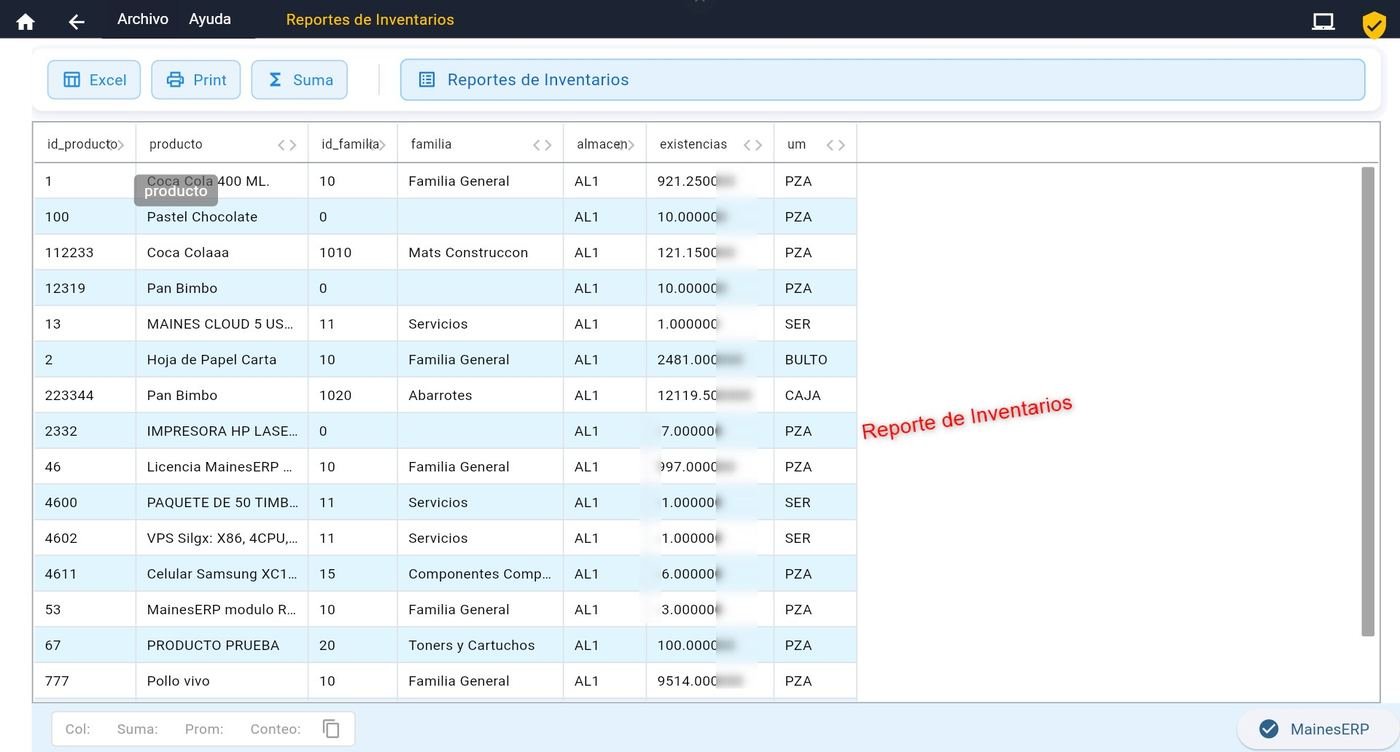Select the cell 'PRODUCTO PRUEBA'

click(x=222, y=646)
